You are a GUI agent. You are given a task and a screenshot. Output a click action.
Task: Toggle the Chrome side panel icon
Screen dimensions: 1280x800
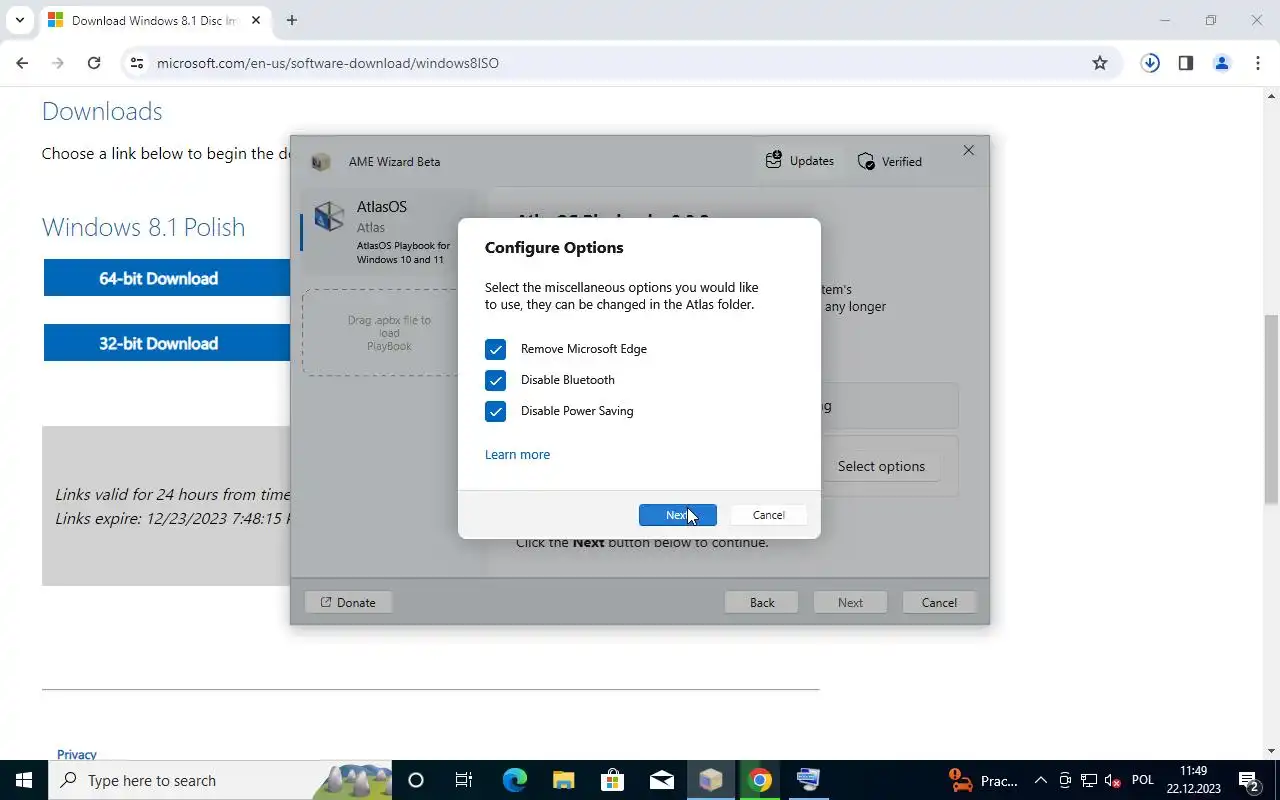1186,63
